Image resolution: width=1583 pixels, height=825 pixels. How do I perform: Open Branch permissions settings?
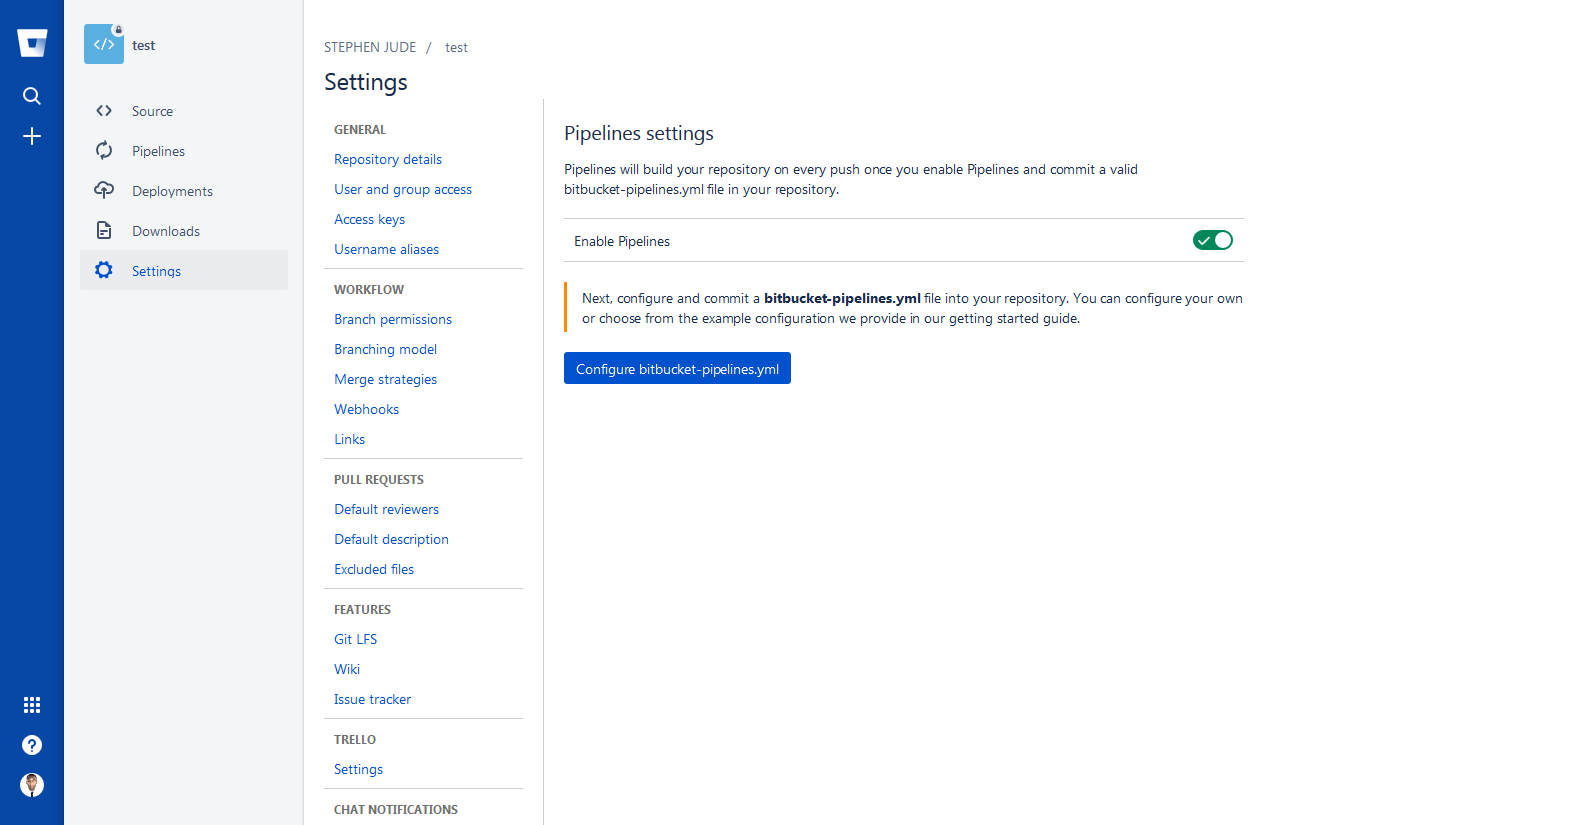[x=393, y=319]
